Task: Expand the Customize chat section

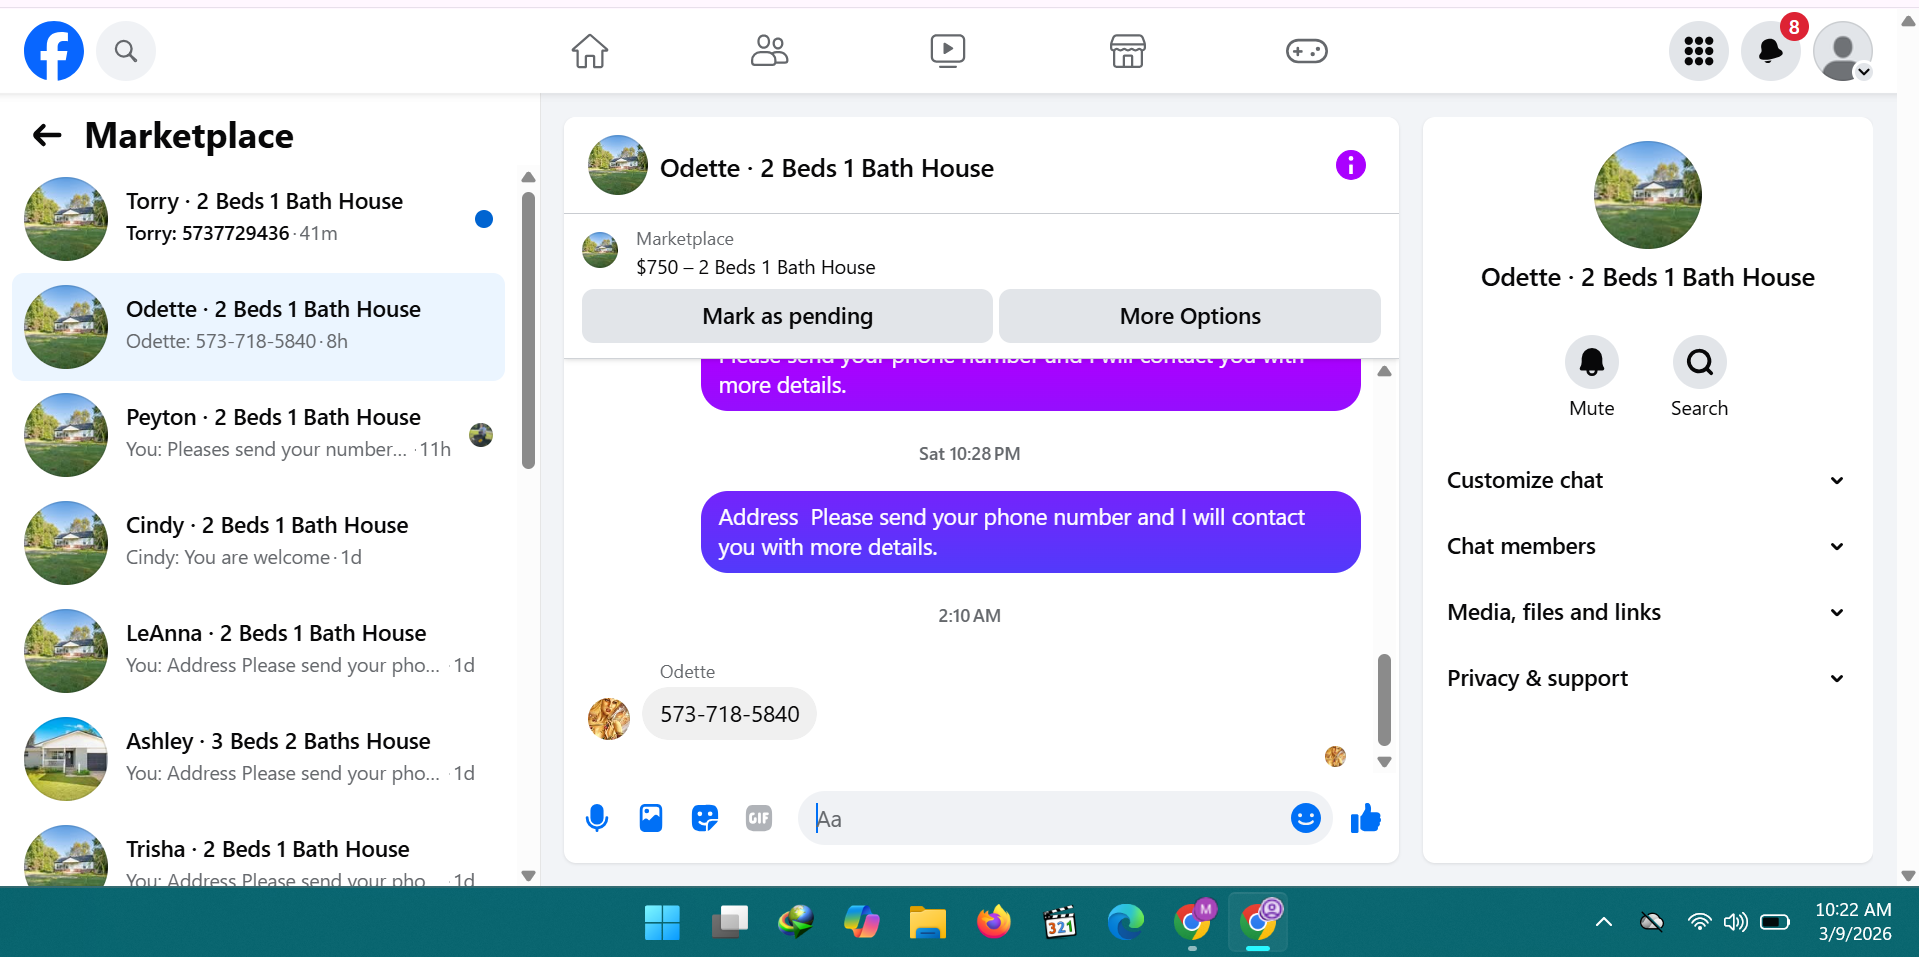Action: pyautogui.click(x=1647, y=480)
